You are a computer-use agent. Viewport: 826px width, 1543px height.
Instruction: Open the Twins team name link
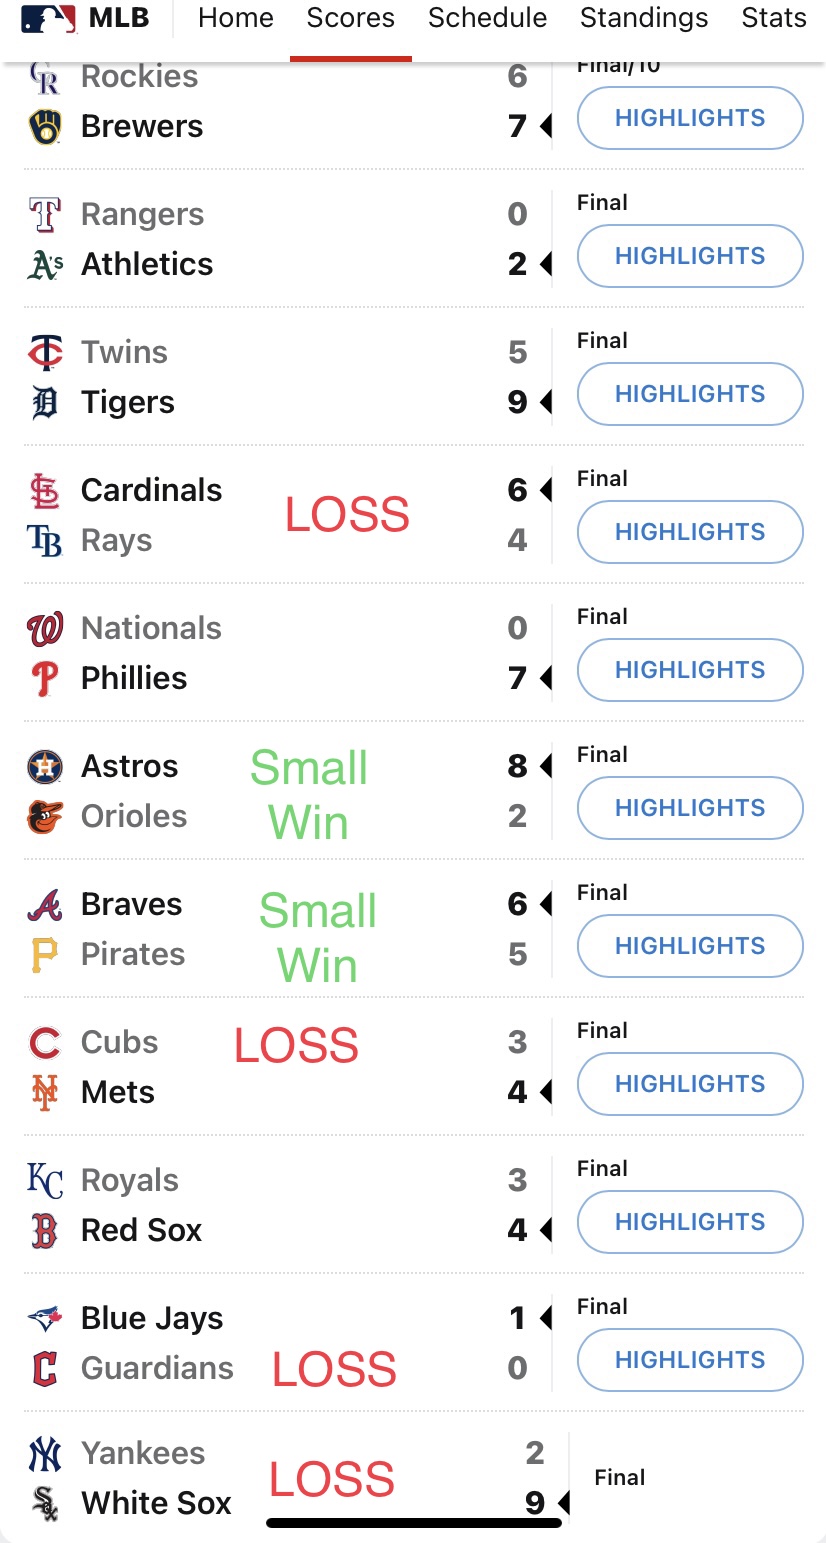[x=124, y=353]
